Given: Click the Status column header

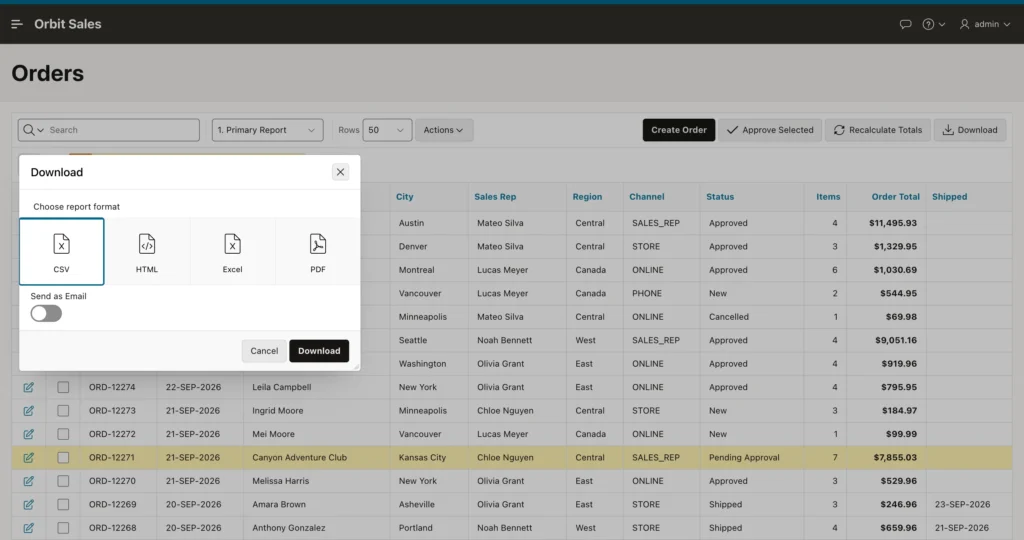Looking at the screenshot, I should [720, 197].
